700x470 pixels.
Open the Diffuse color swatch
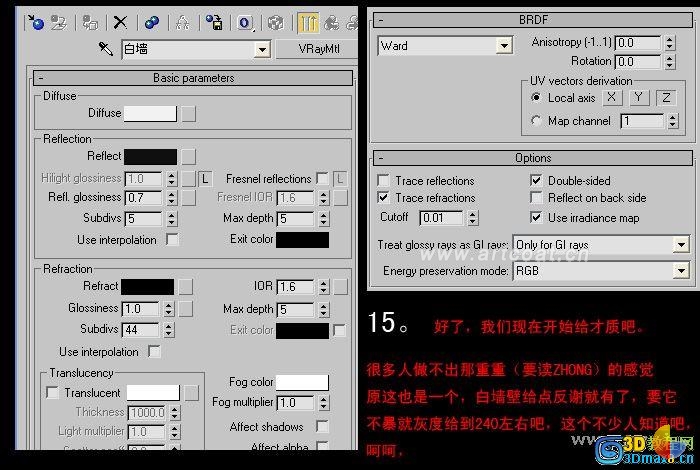[x=150, y=113]
